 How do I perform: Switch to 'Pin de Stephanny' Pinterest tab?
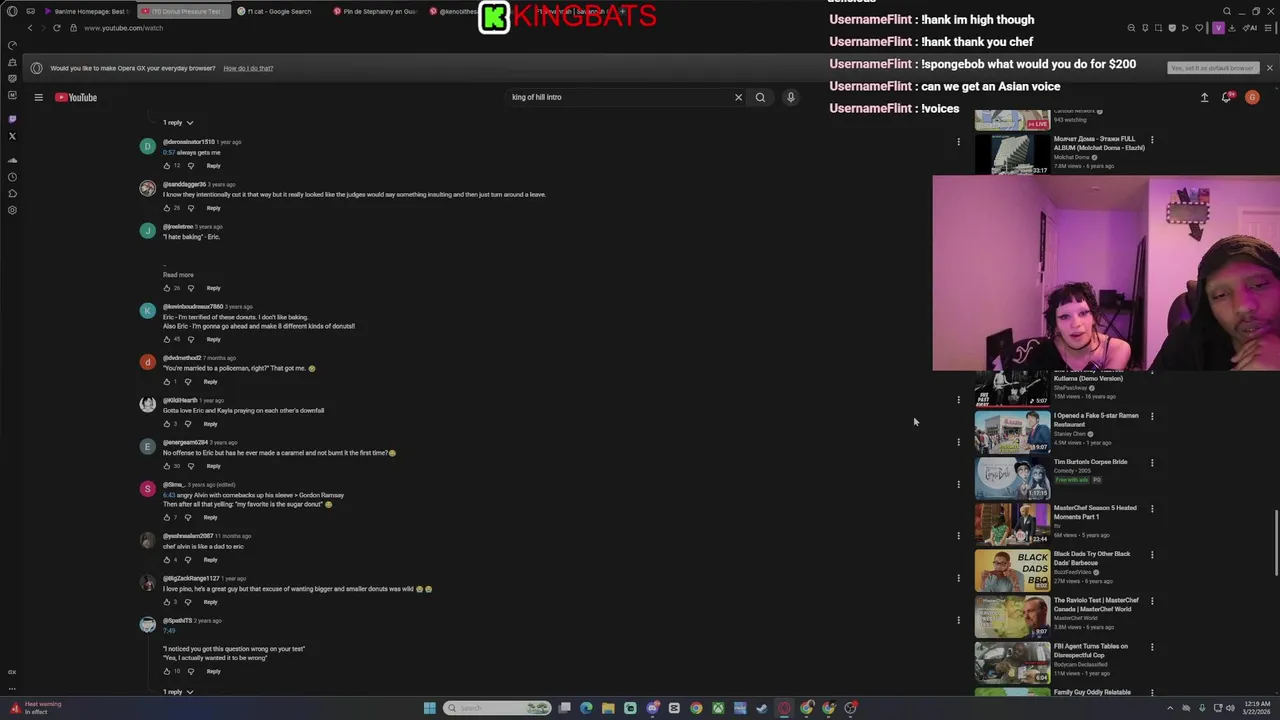pyautogui.click(x=374, y=11)
